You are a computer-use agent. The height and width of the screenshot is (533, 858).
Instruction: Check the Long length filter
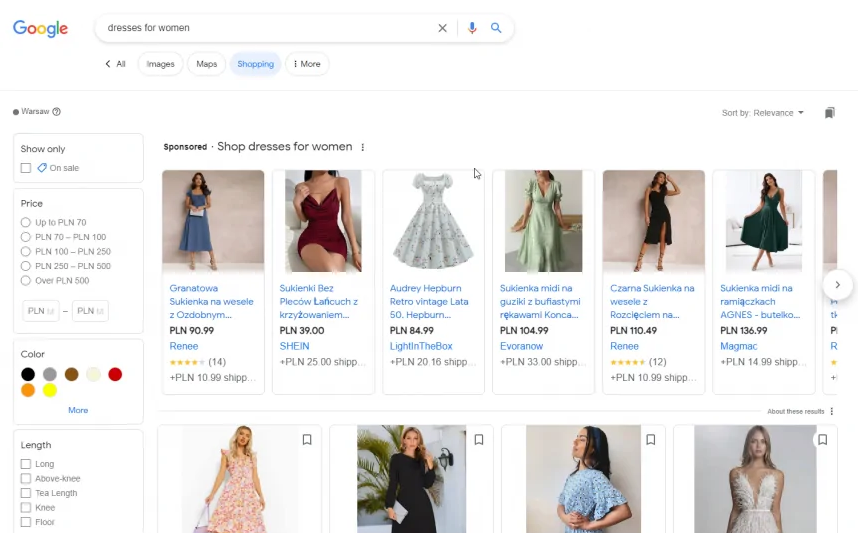point(26,464)
